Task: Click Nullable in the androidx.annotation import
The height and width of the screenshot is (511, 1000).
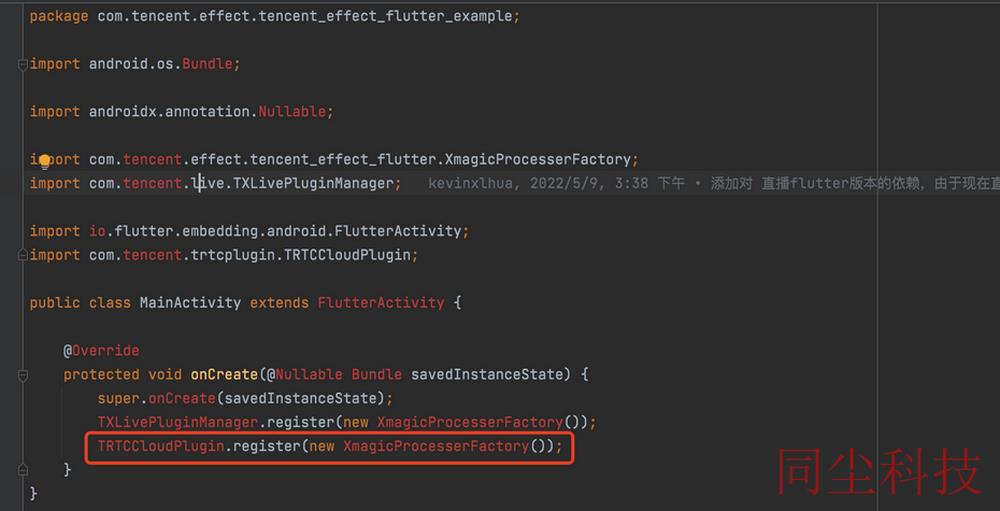Action: point(292,112)
